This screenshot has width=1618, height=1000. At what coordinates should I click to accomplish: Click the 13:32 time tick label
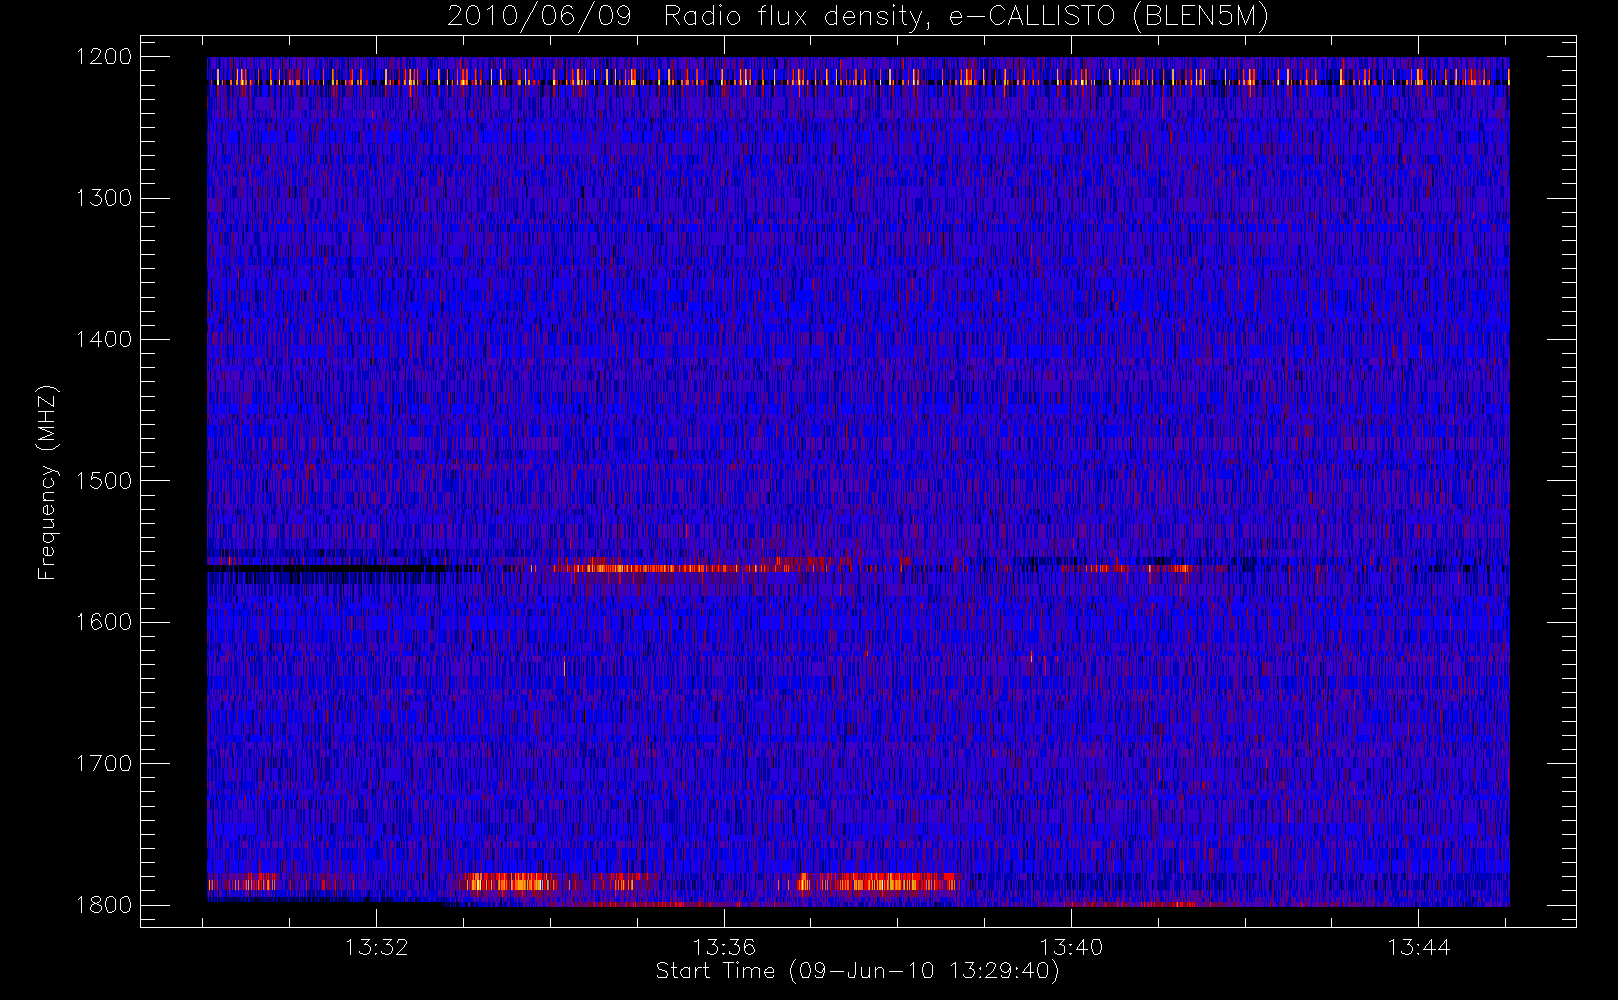coord(377,947)
